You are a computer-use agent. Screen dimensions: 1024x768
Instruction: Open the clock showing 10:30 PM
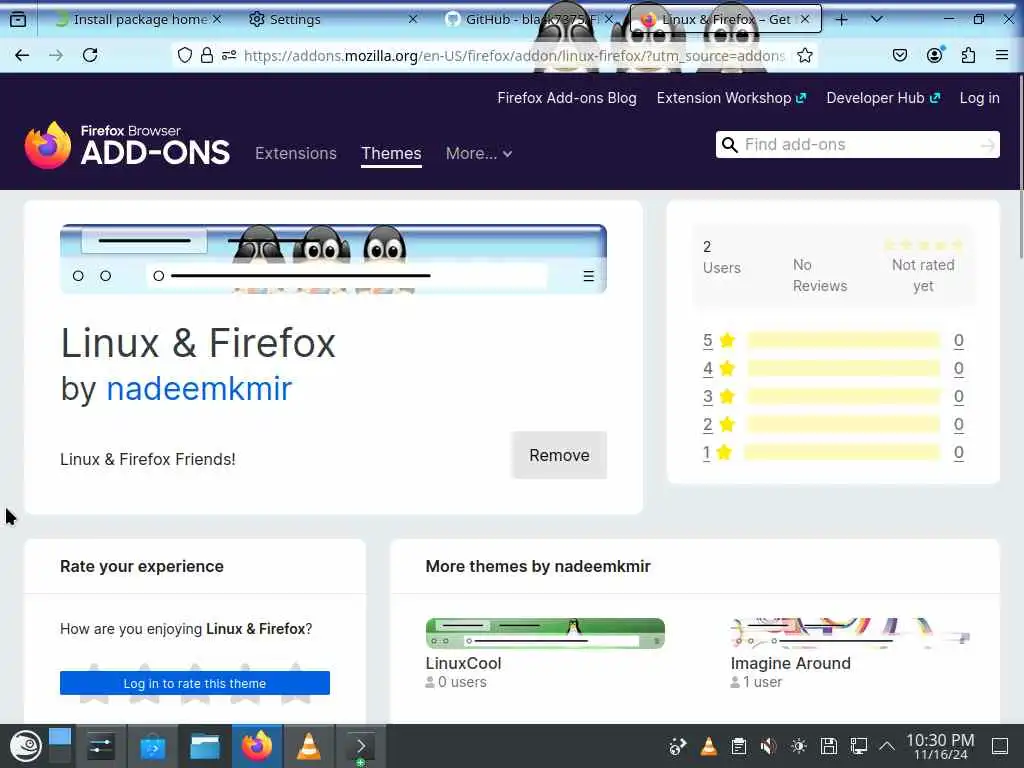point(940,746)
